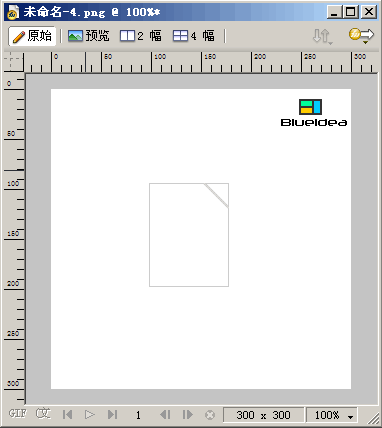Click the document icon in title bar
382x428 pixels.
pyautogui.click(x=13, y=12)
